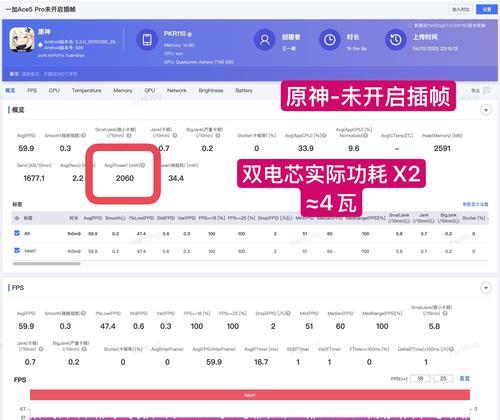Click the SmallJank value 5.8 in FPS section
500x420 pixels.
434,326
